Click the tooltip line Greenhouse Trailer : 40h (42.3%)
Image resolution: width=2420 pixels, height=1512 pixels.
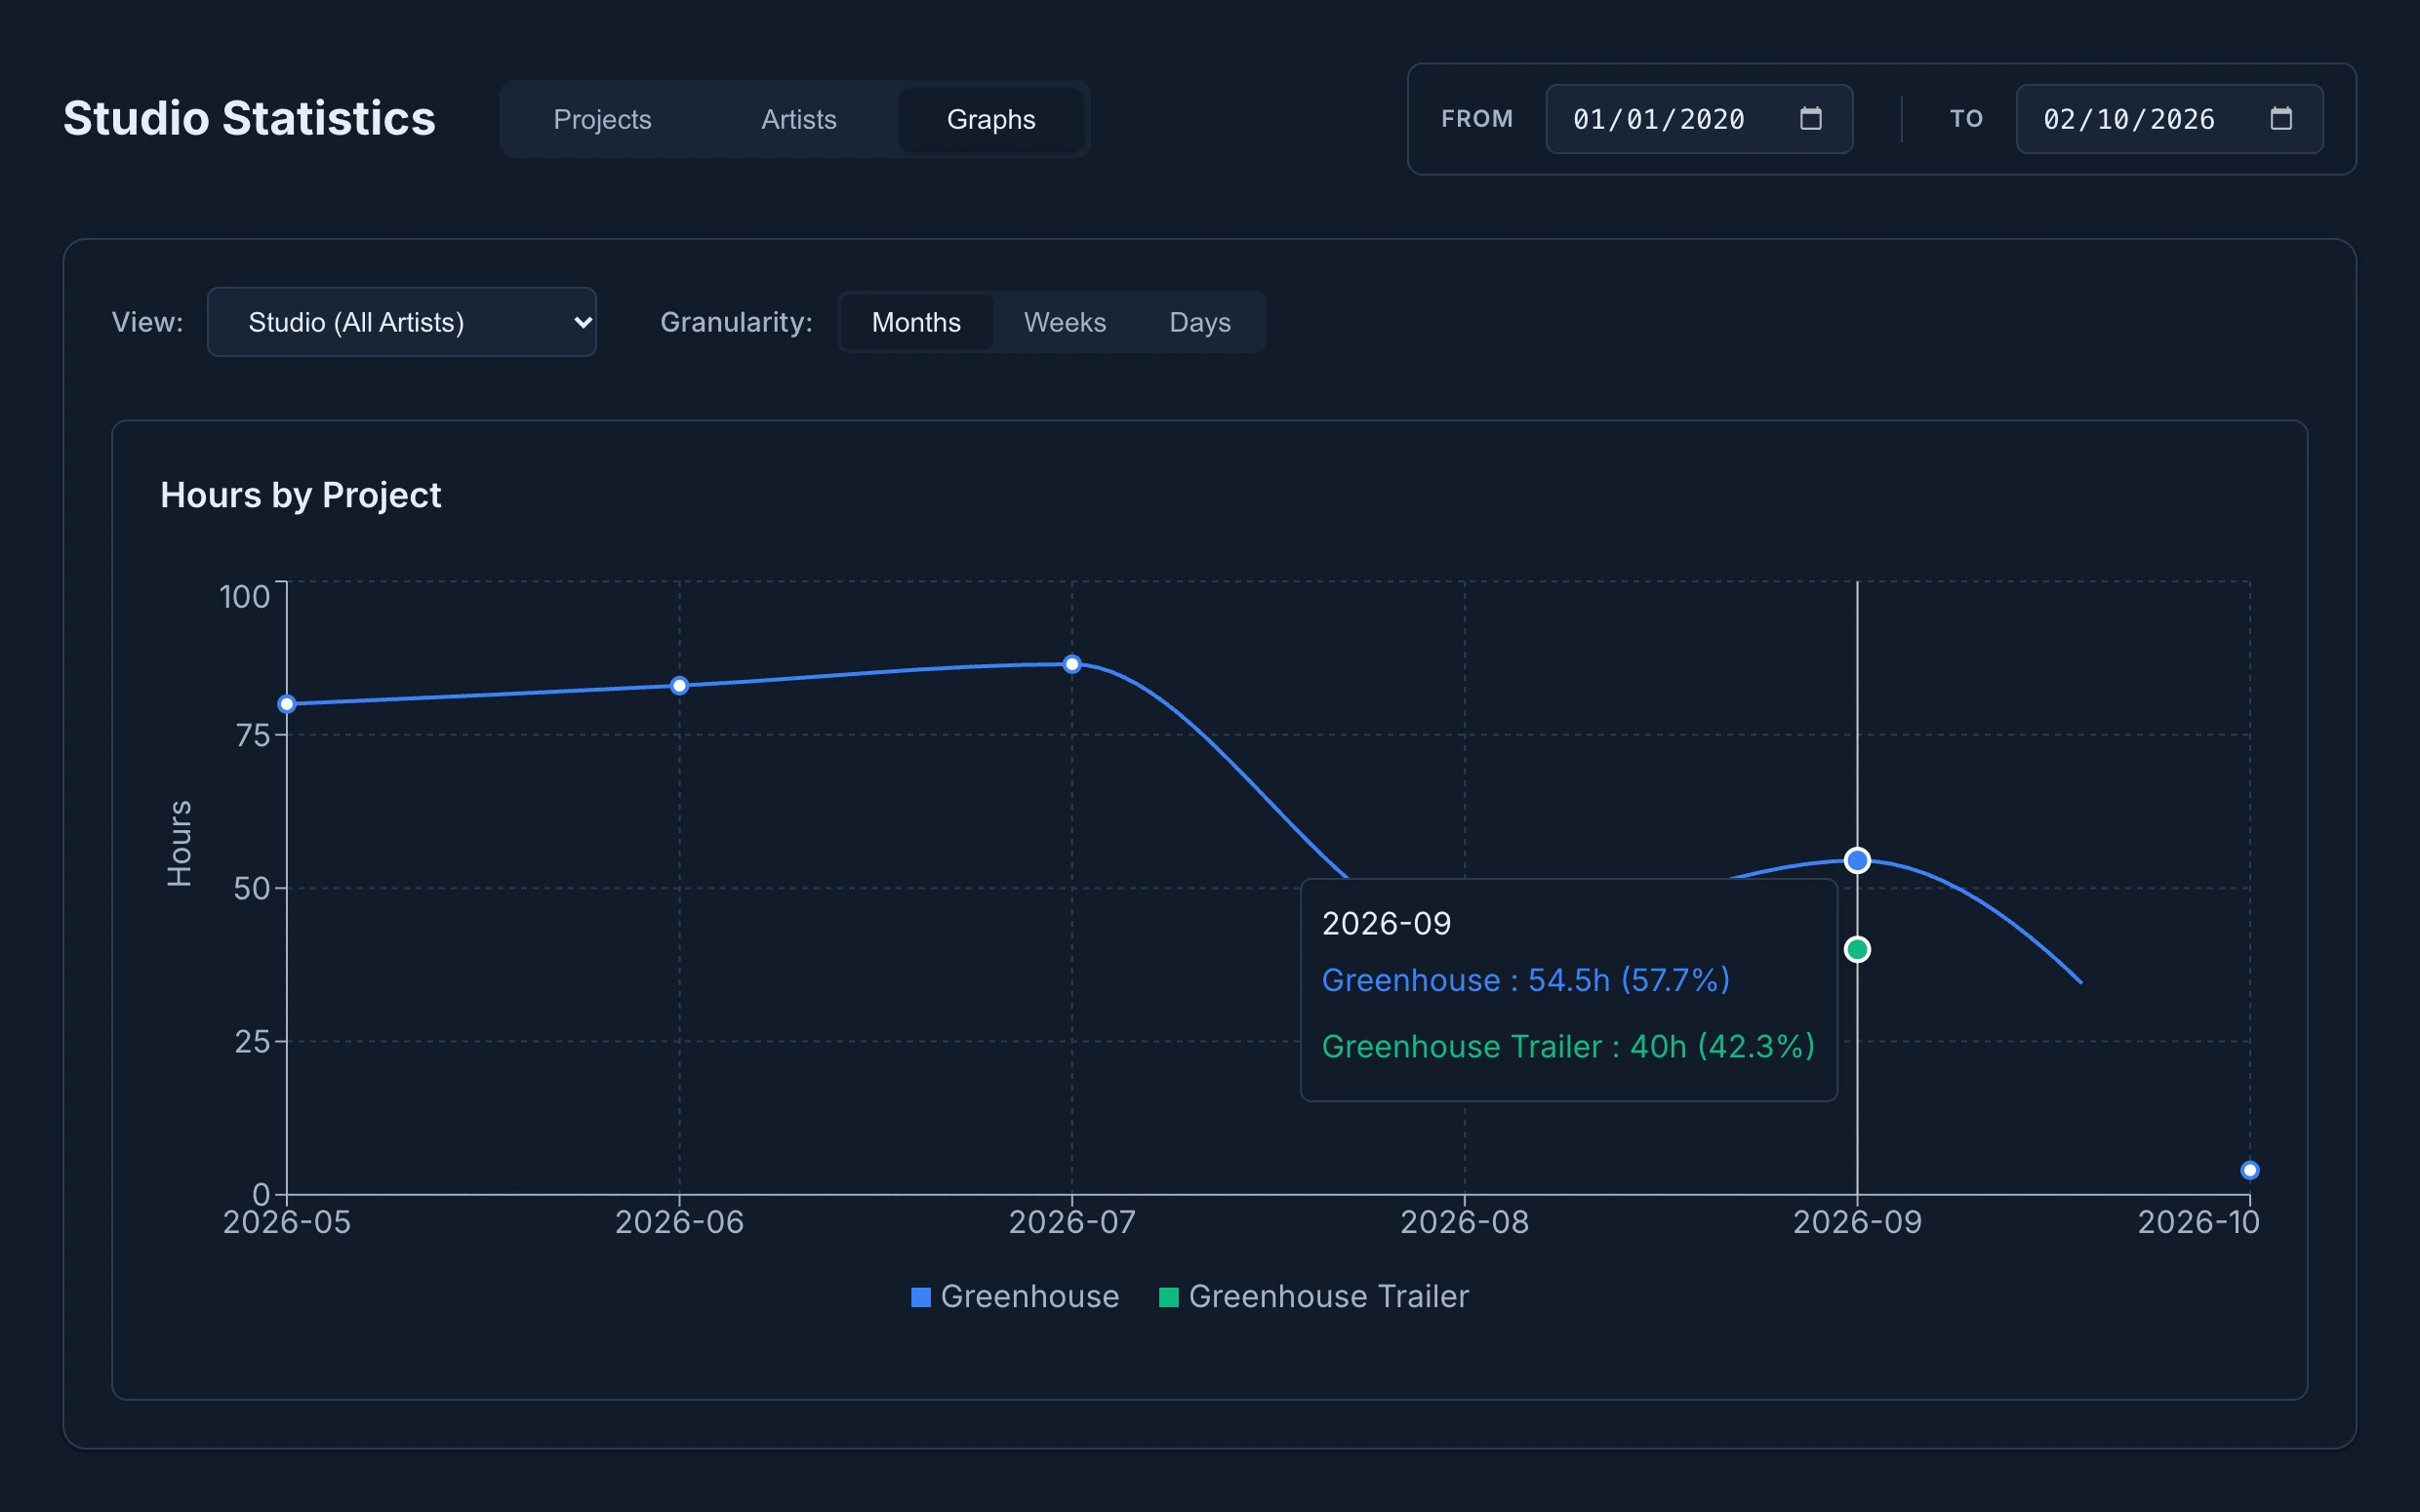pyautogui.click(x=1568, y=1046)
